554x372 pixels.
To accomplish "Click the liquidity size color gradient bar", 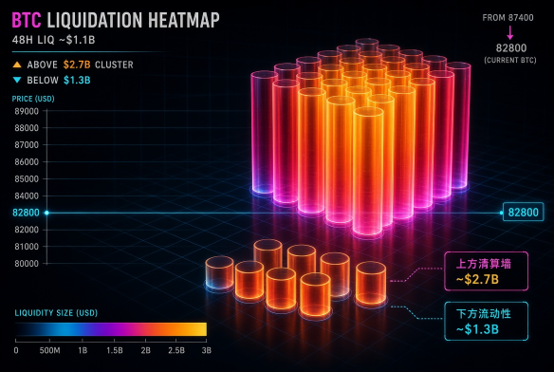I will [111, 329].
